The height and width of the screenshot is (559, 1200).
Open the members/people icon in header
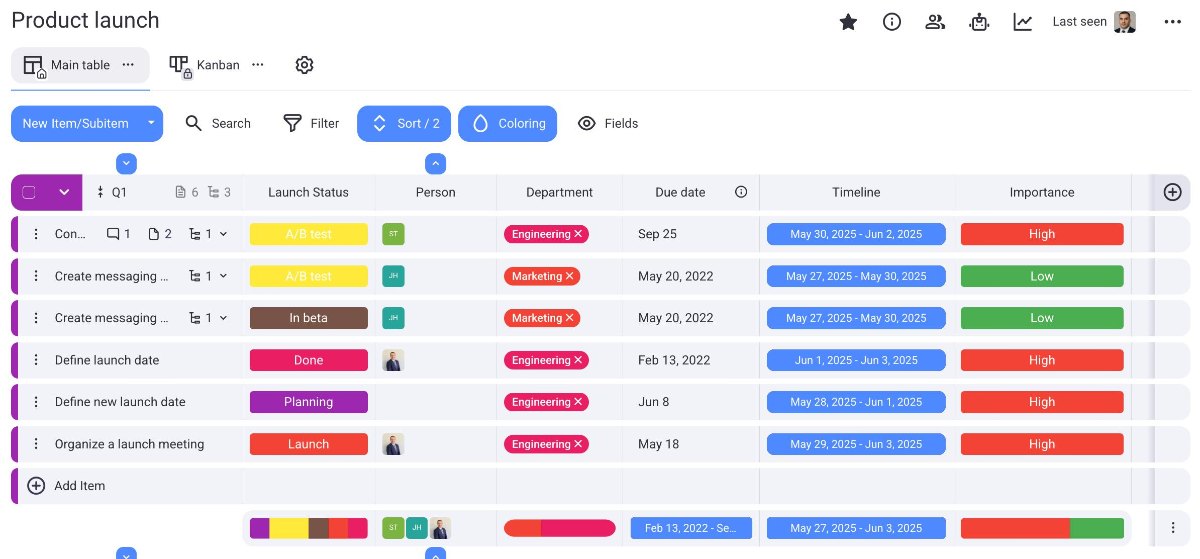(935, 22)
